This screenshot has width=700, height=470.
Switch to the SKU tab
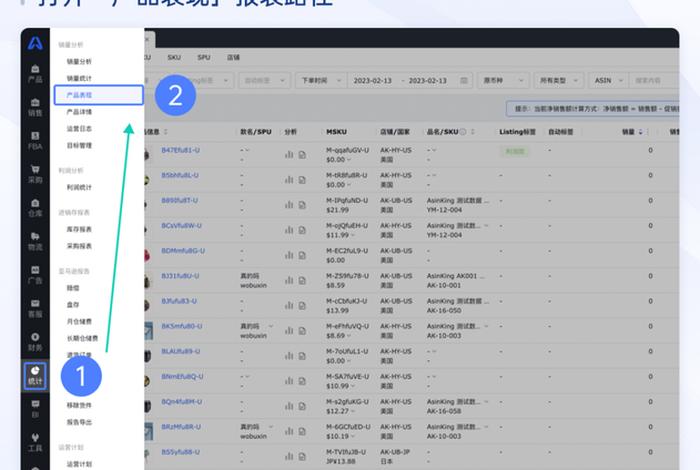coord(174,58)
